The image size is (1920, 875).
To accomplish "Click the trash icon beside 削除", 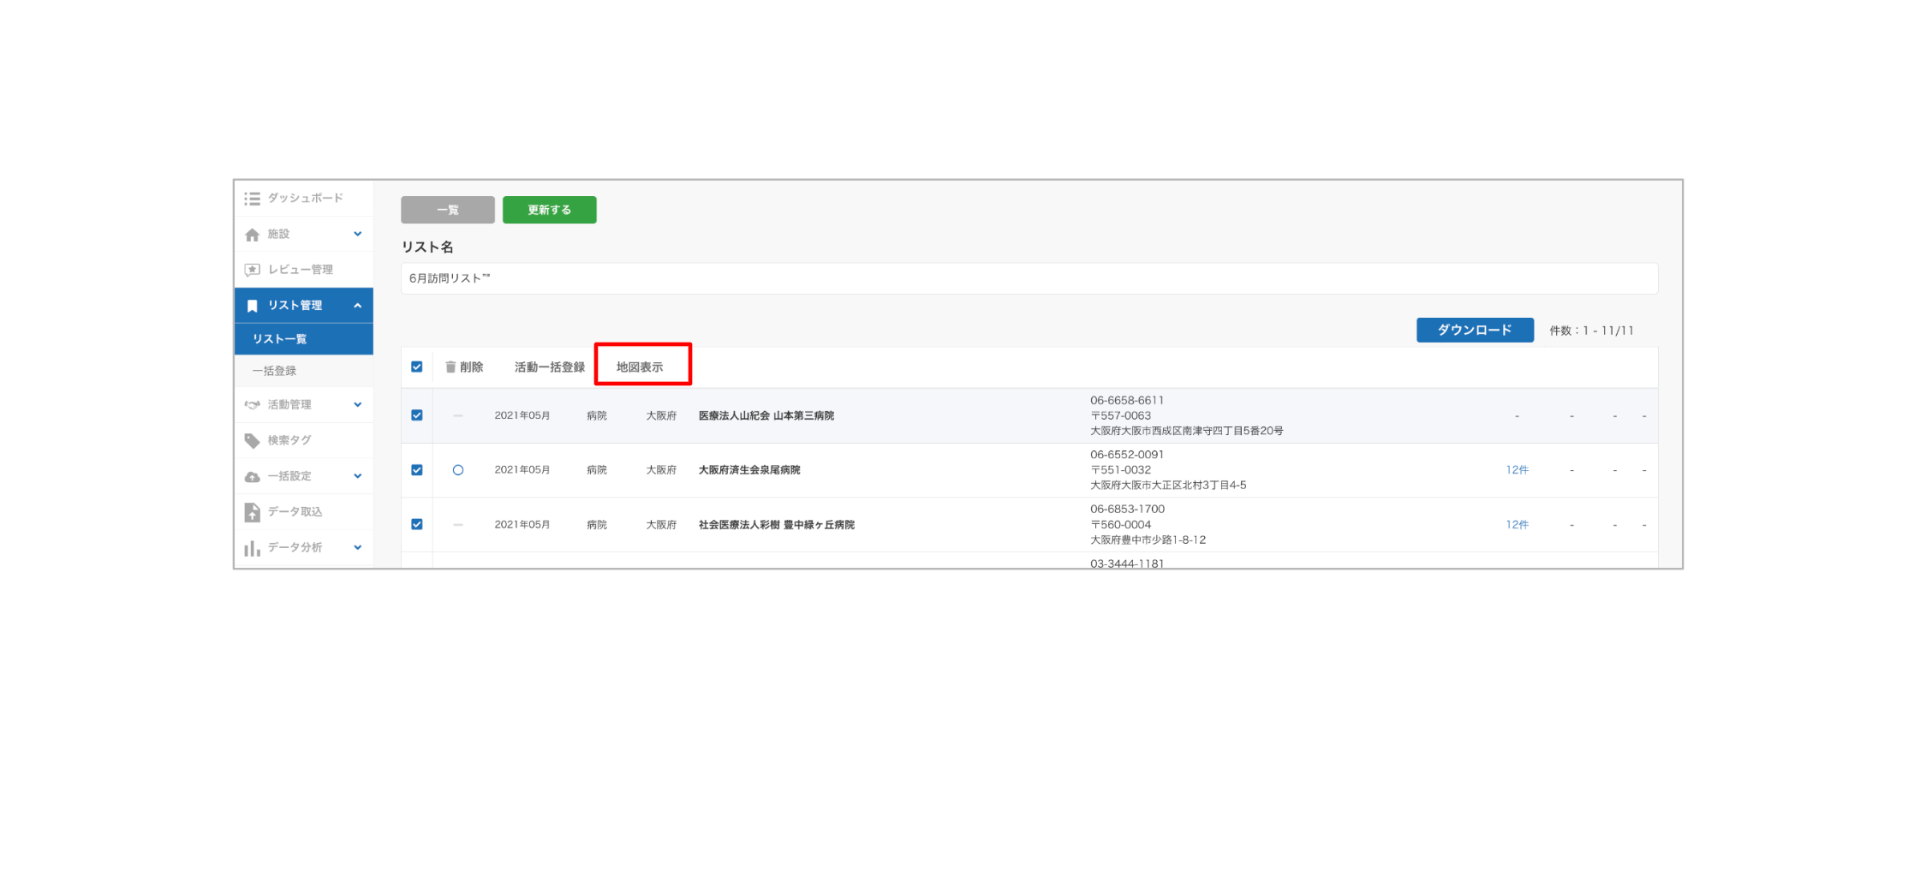I will [451, 367].
